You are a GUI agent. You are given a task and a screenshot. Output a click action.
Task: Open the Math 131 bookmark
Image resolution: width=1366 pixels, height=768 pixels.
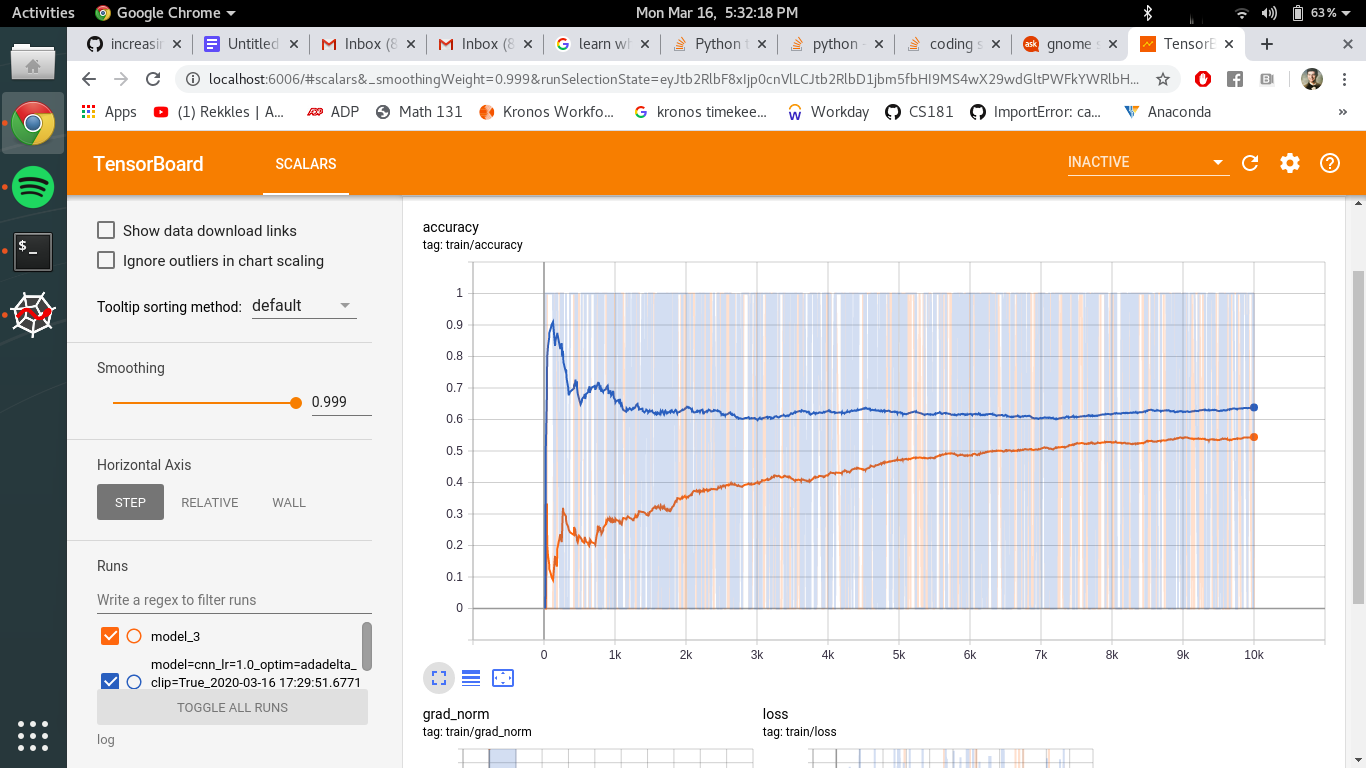coord(419,112)
